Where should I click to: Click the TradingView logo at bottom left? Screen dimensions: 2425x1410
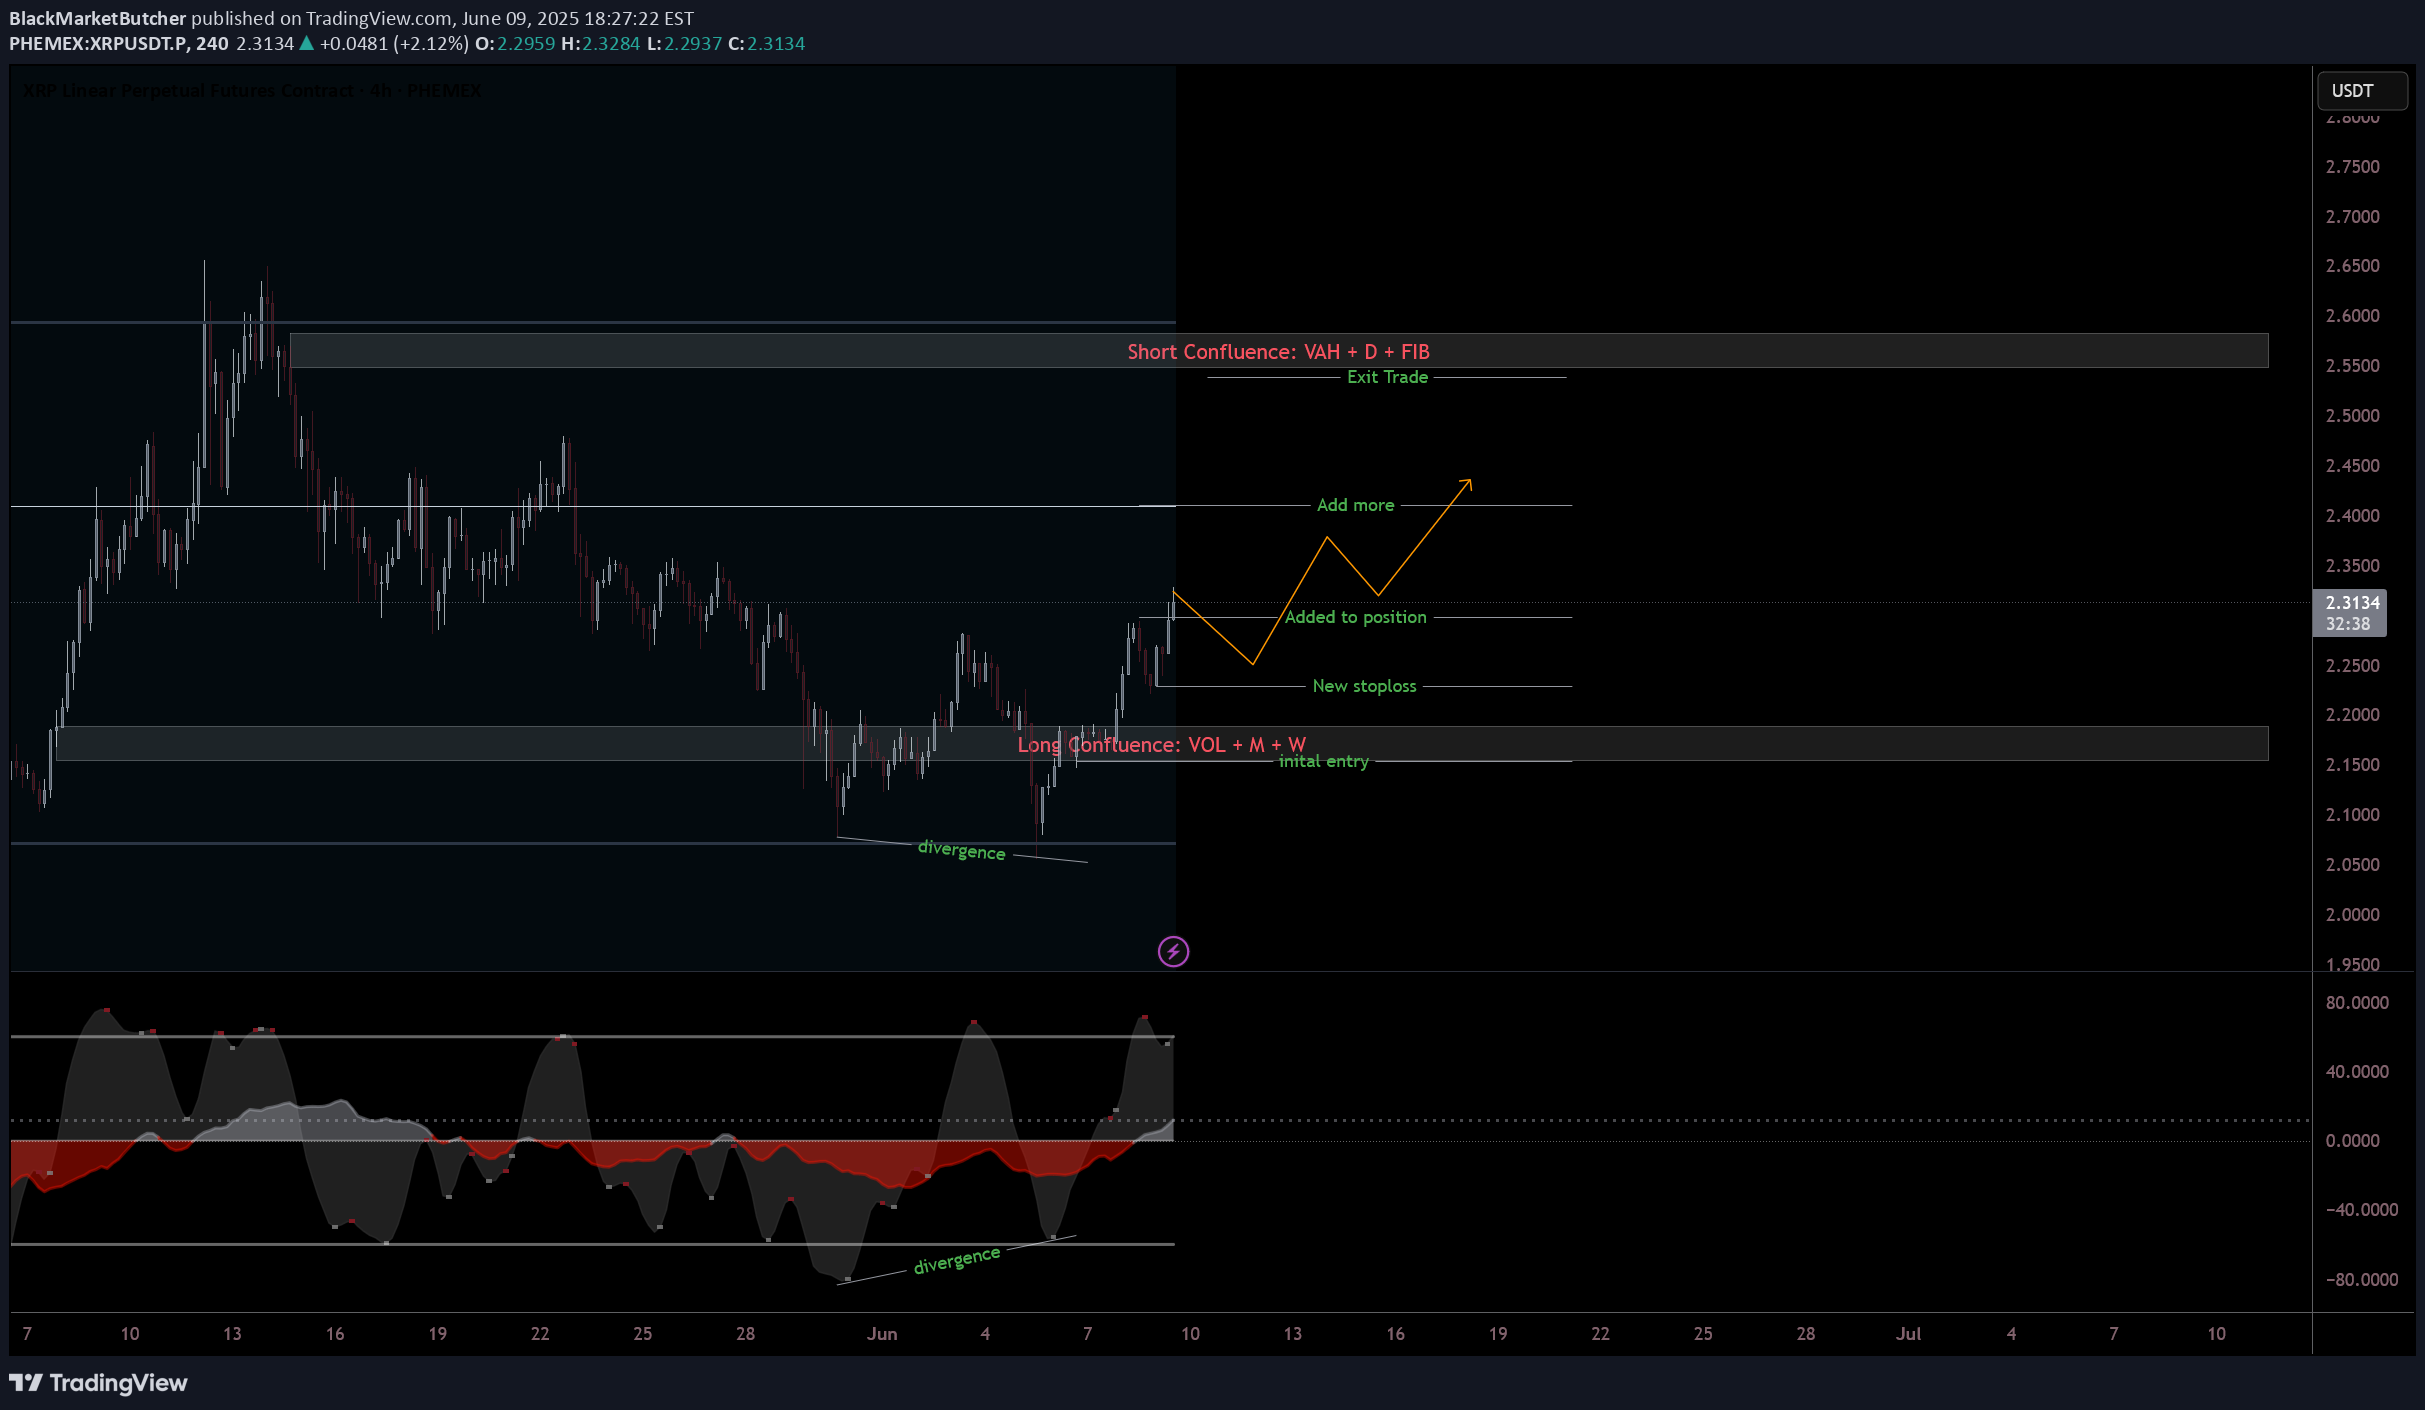point(99,1383)
